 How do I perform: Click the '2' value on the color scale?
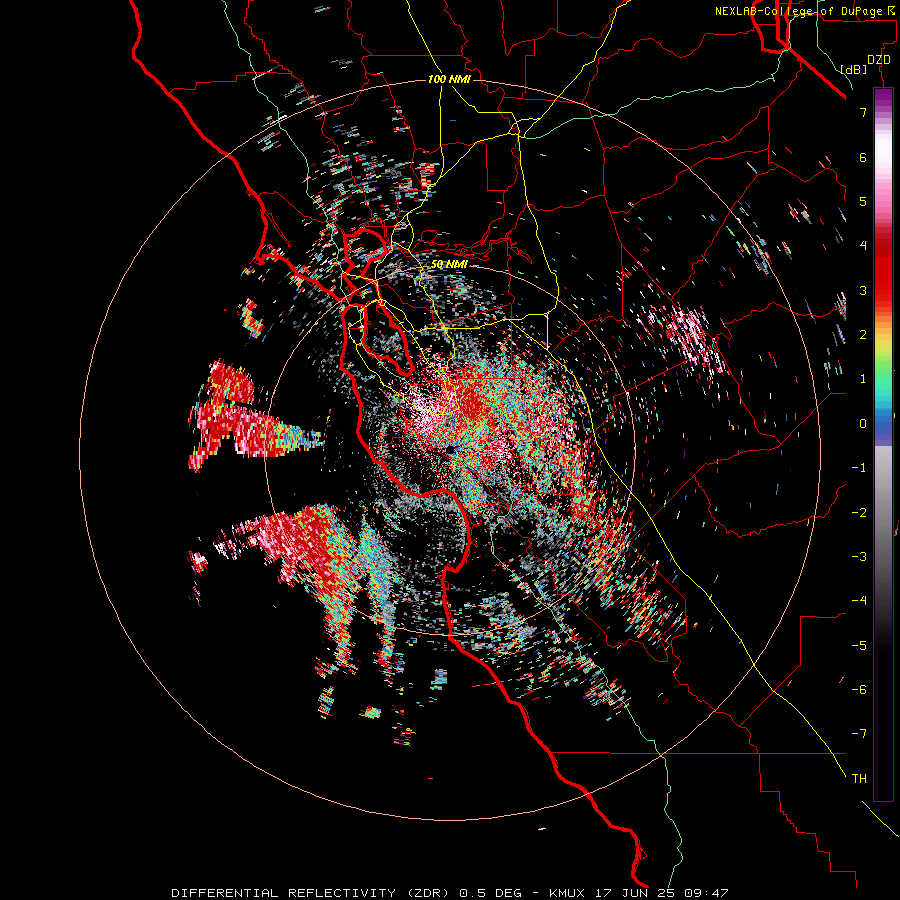click(x=863, y=335)
